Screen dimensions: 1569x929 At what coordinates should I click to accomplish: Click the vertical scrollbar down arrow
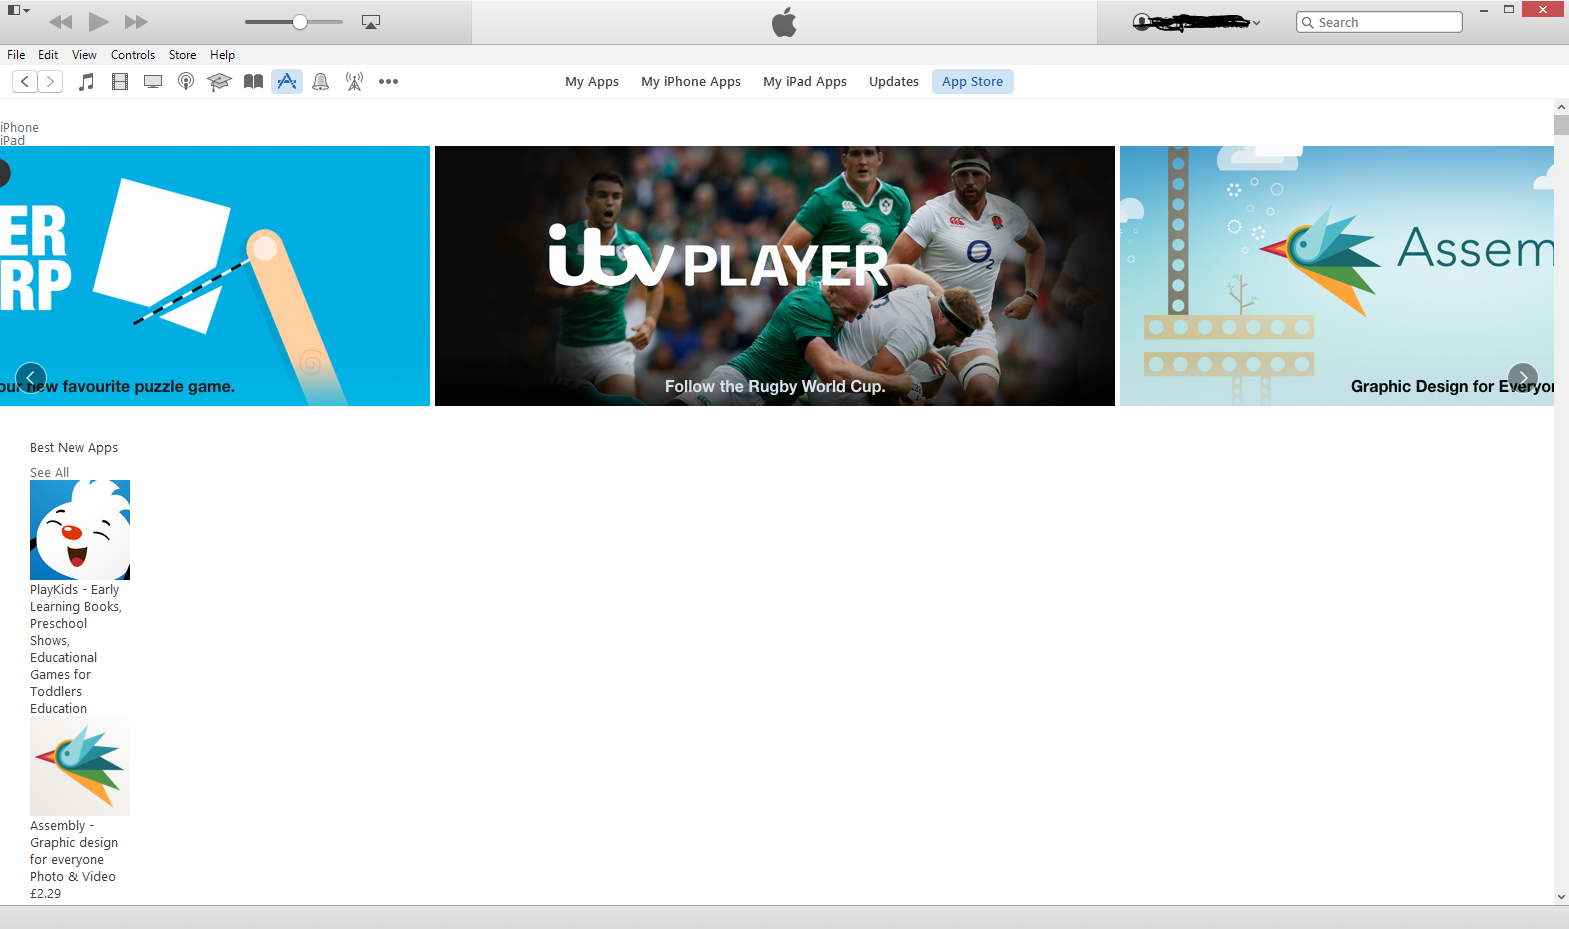pyautogui.click(x=1561, y=897)
